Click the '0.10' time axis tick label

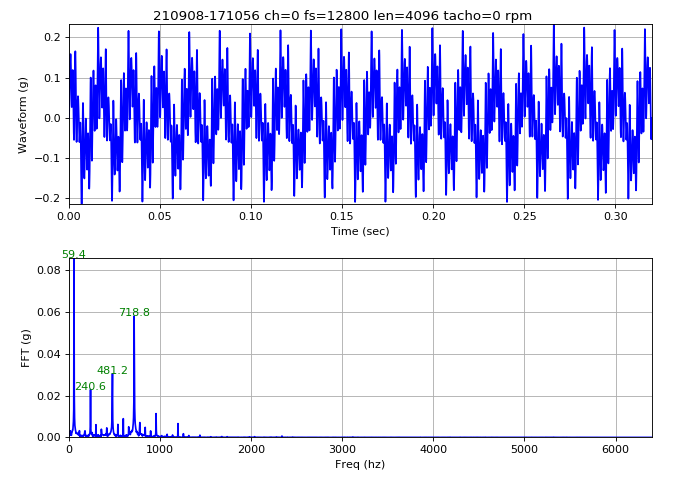(251, 216)
